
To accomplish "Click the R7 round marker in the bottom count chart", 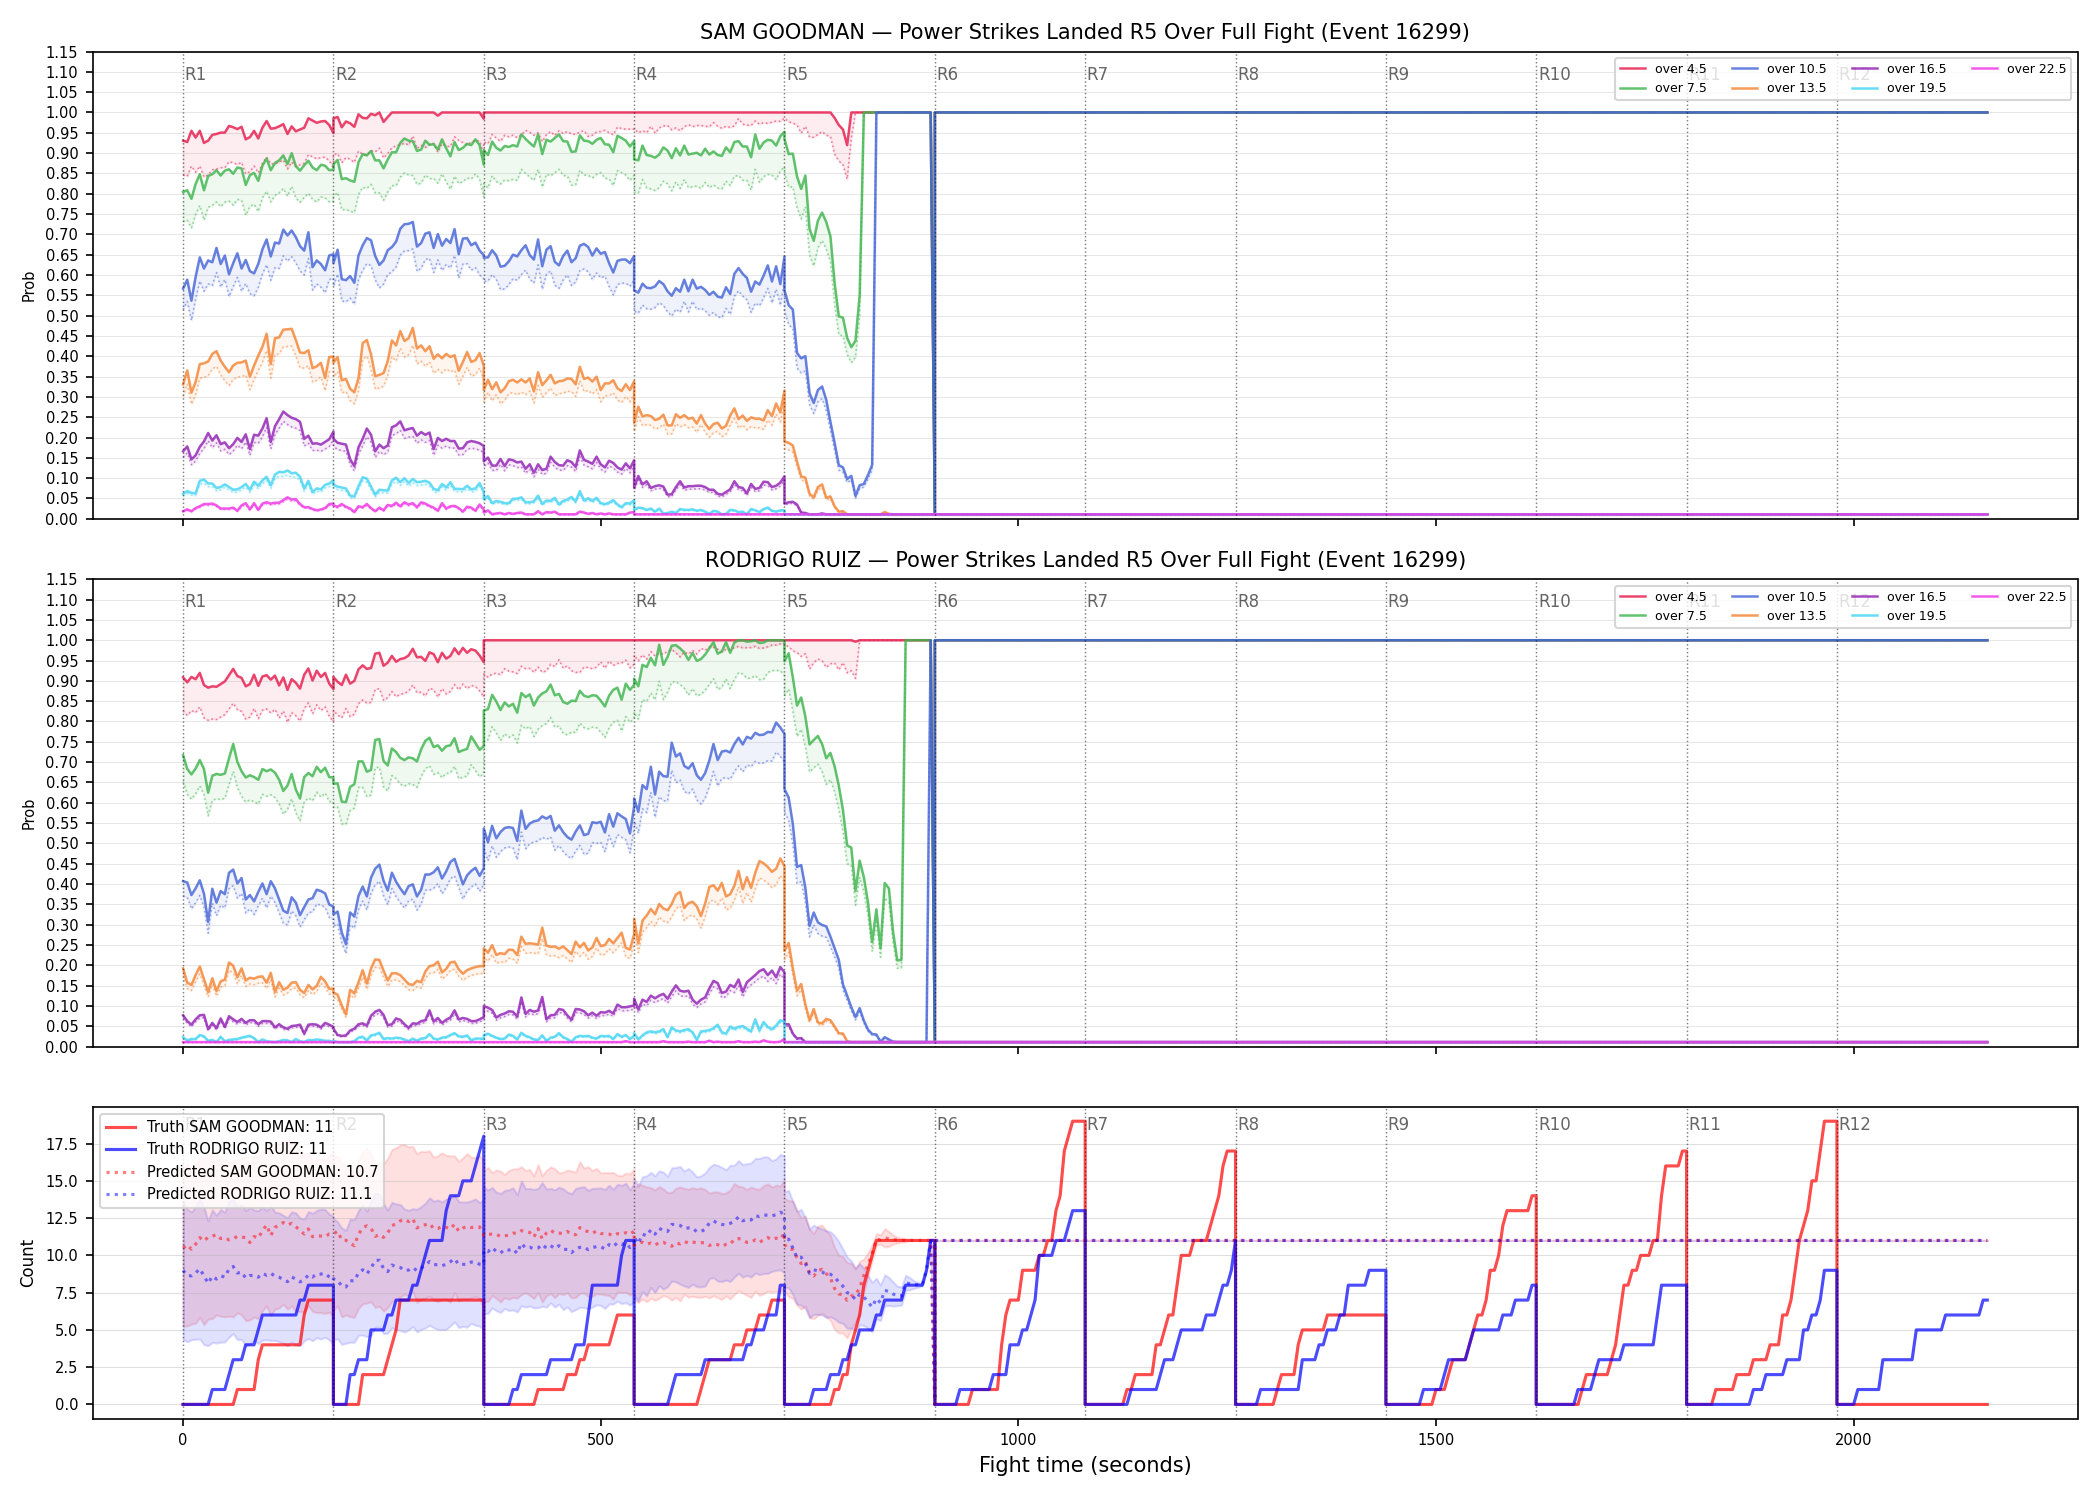I will pyautogui.click(x=1097, y=1124).
